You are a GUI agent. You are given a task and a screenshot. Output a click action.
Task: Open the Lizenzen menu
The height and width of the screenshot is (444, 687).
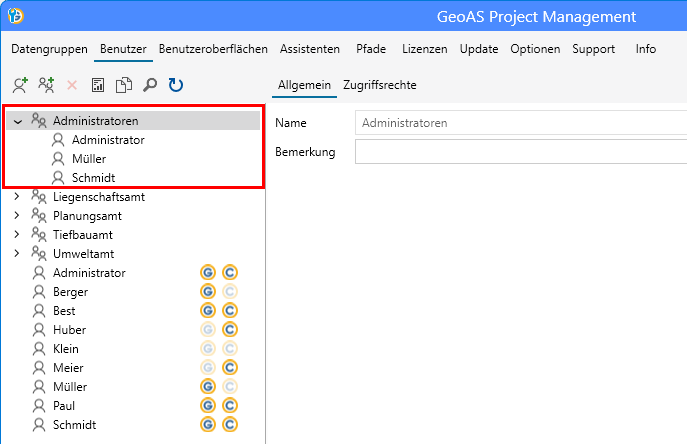coord(424,49)
